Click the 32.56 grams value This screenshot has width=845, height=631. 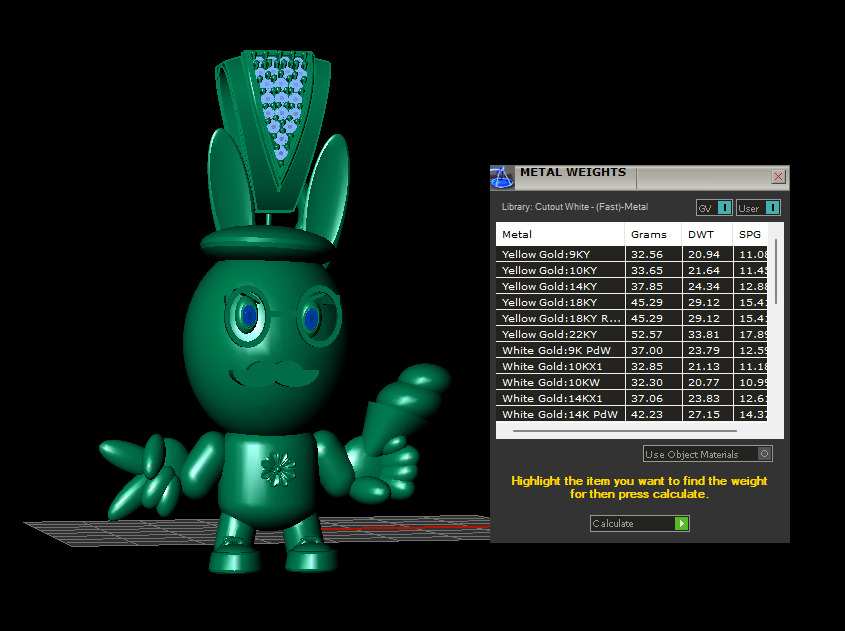point(647,254)
